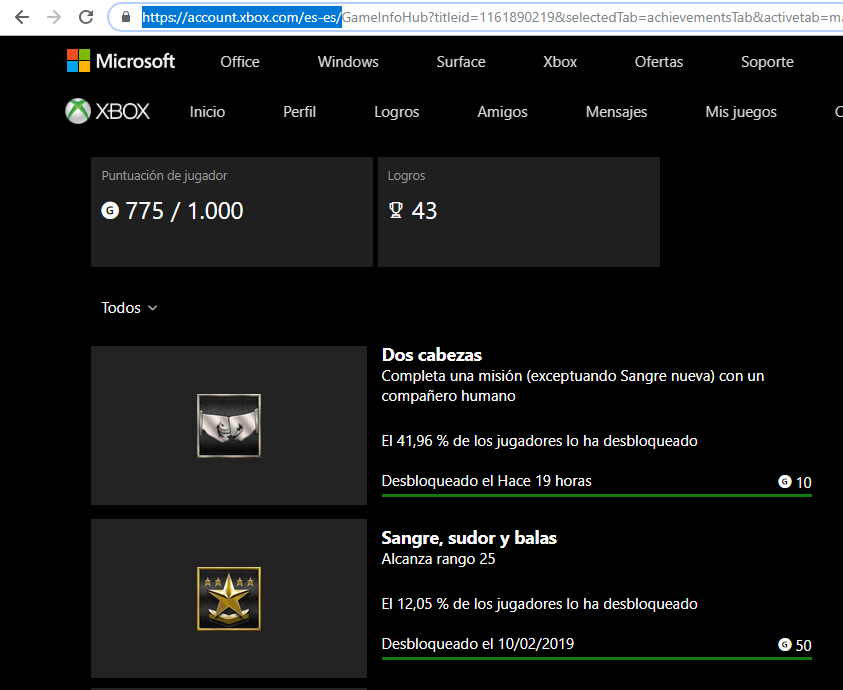
Task: Click the gamerscore G icon beside 775
Action: coord(110,210)
